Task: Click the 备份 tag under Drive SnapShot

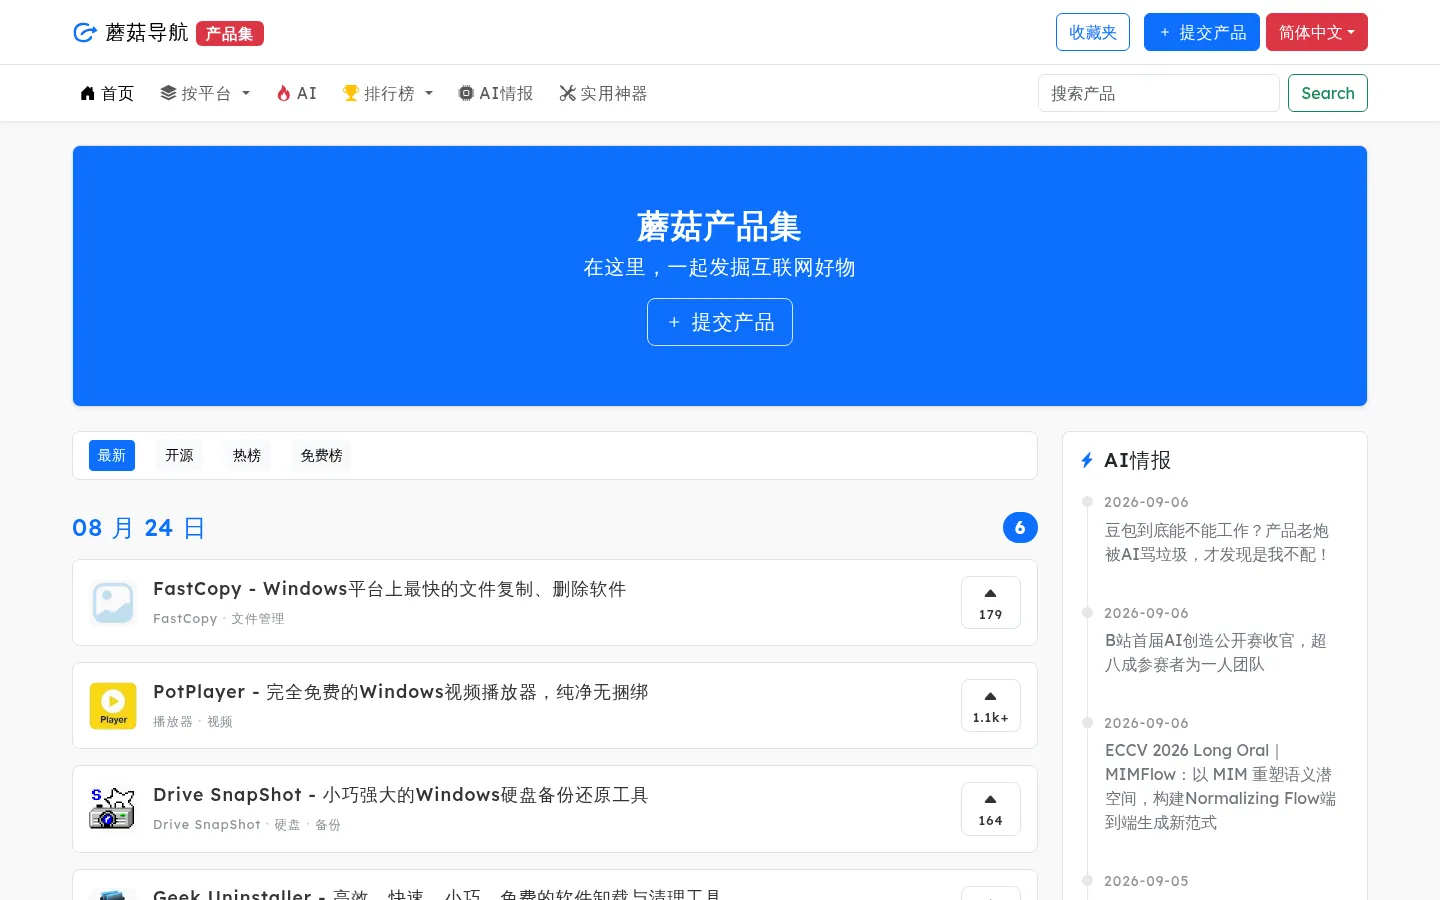Action: pyautogui.click(x=328, y=825)
